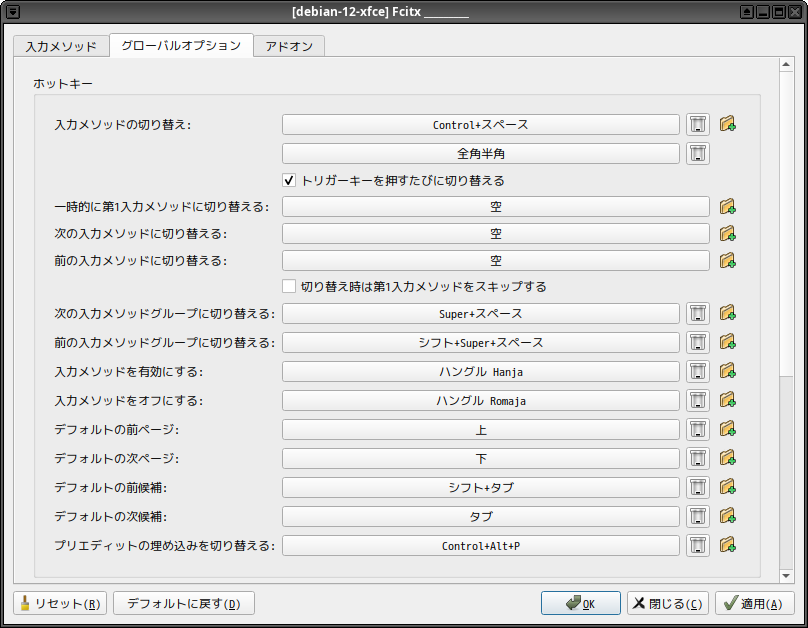Viewport: 808px width, 628px height.
Task: Enable トリガーキーを押すたびに切り替える option
Action: (289, 180)
